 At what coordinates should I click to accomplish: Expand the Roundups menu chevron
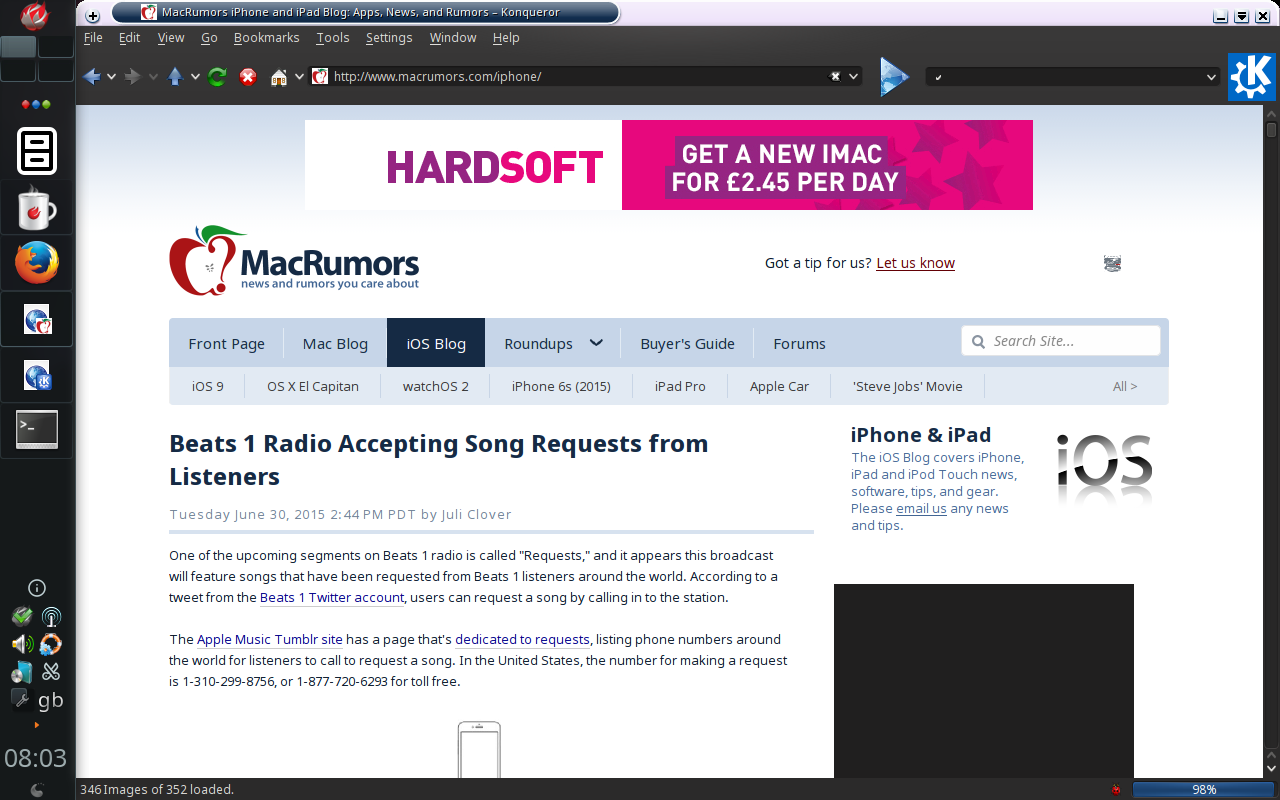click(x=596, y=343)
